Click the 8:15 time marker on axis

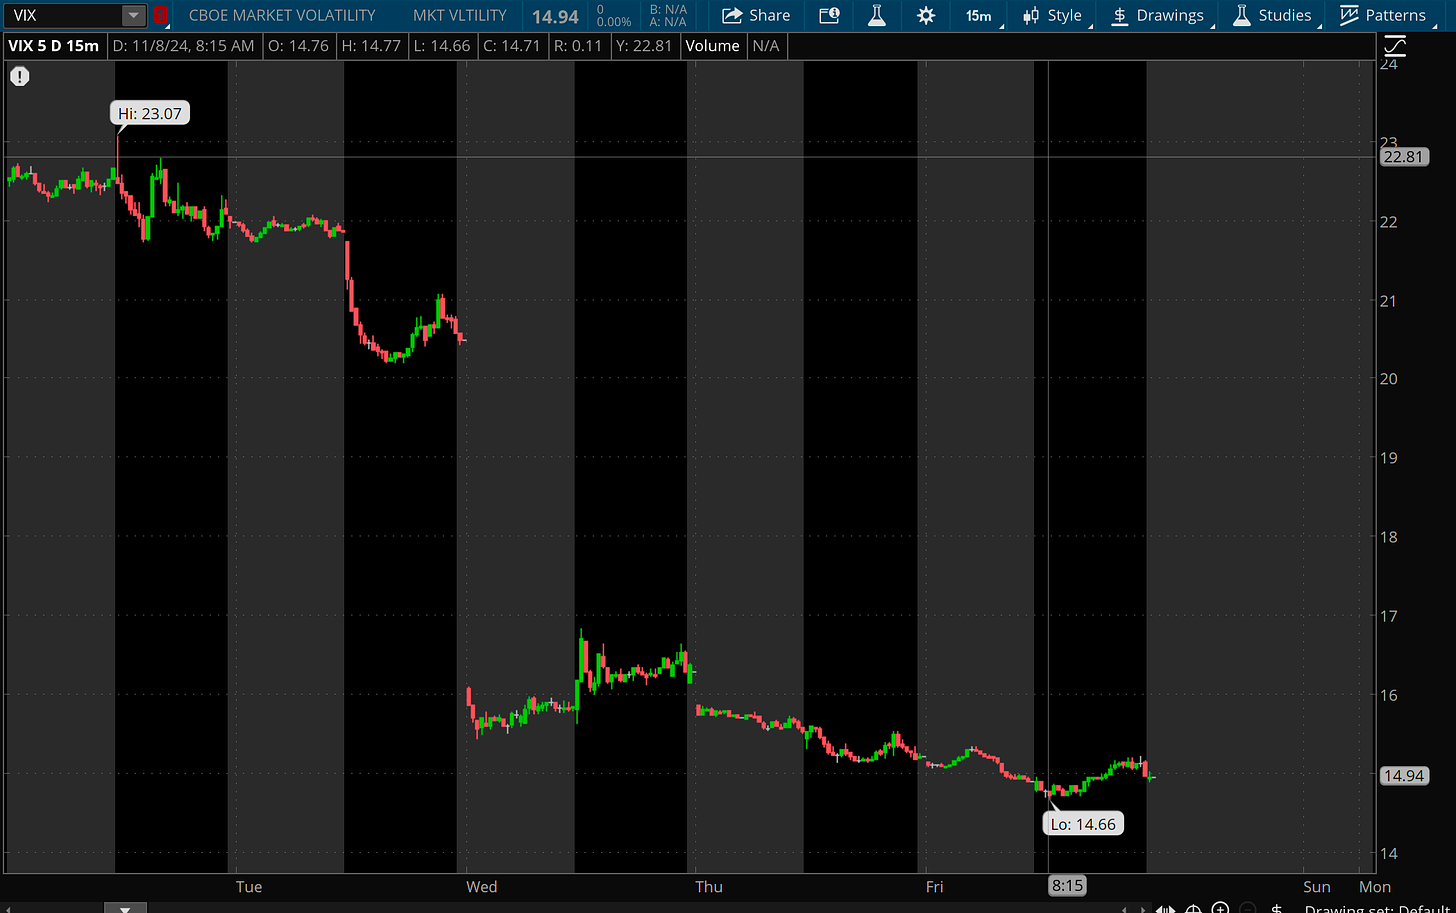coord(1067,886)
